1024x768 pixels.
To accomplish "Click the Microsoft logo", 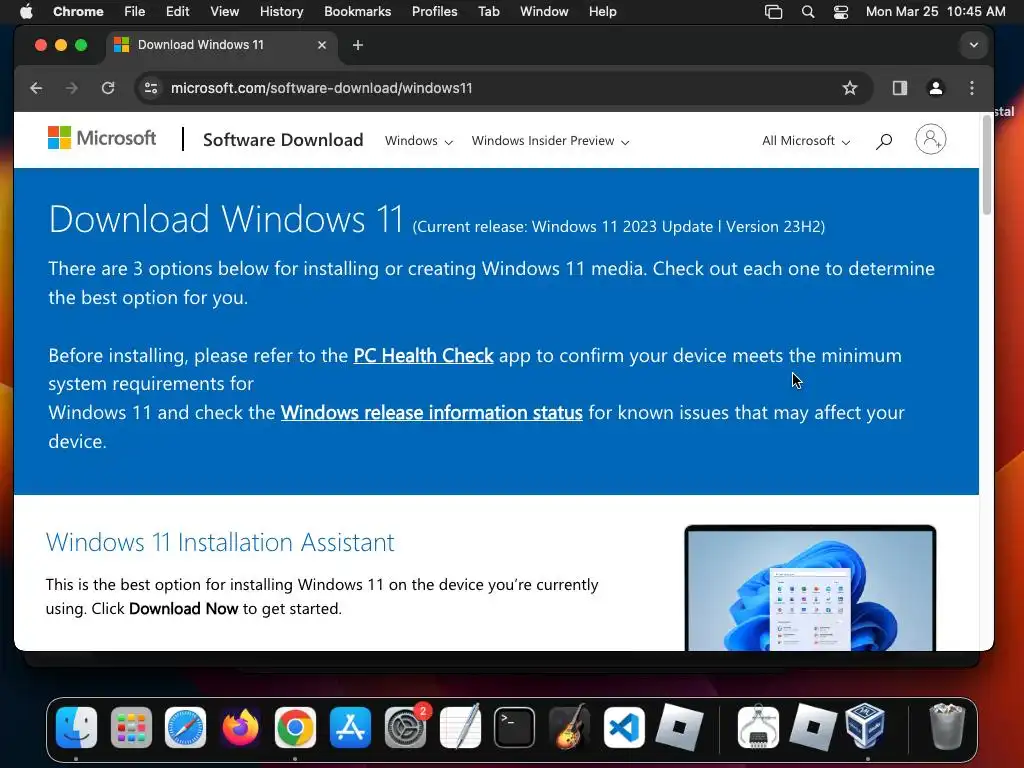I will (x=102, y=138).
